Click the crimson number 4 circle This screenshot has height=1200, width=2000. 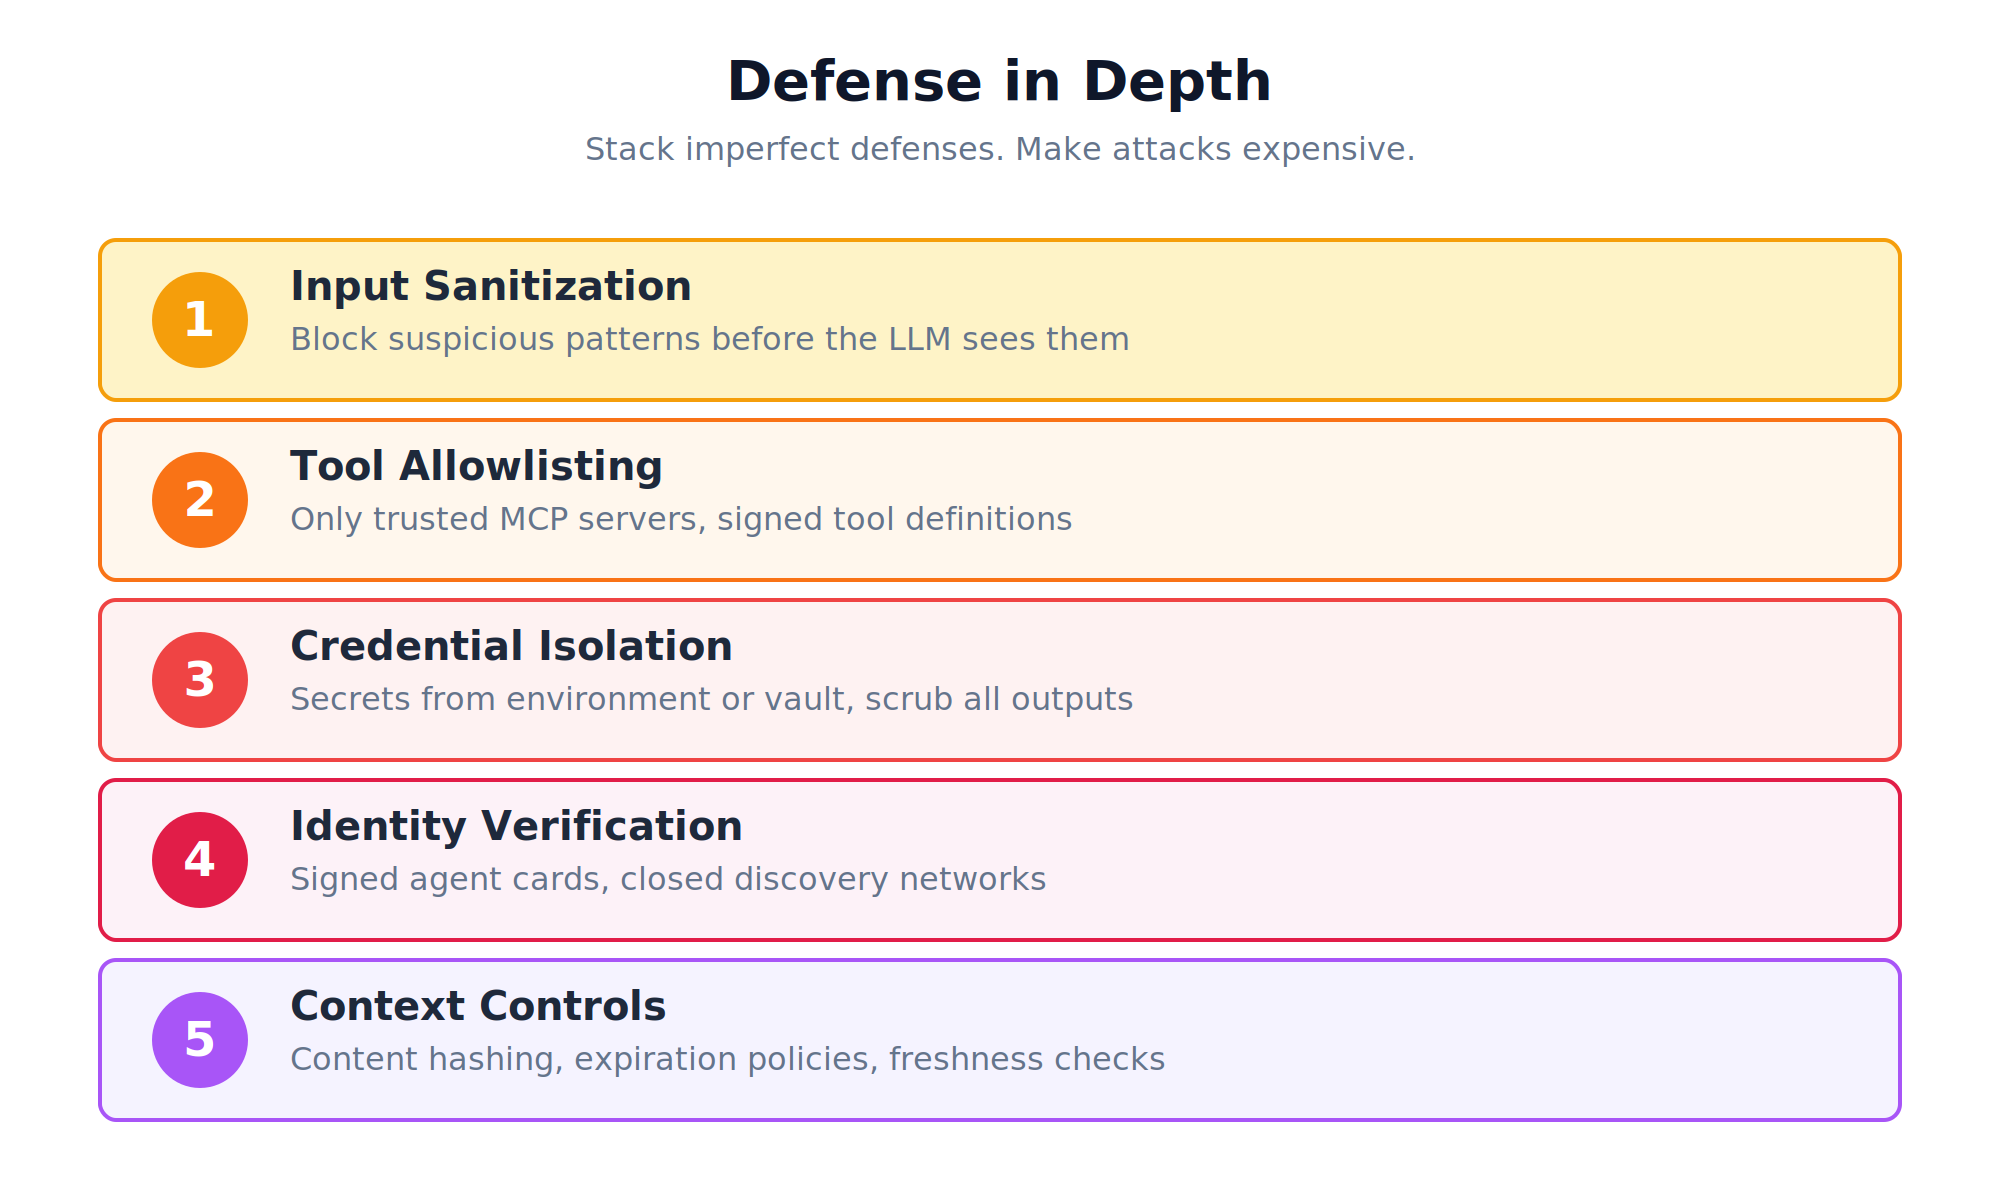(x=200, y=860)
